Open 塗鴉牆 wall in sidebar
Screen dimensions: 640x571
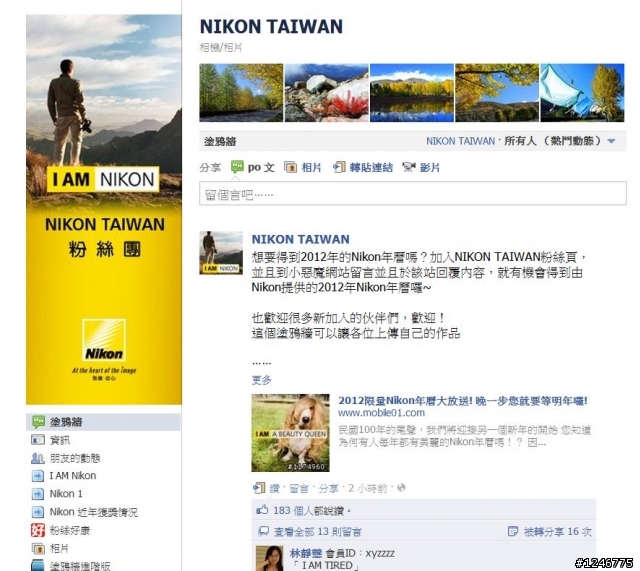pyautogui.click(x=103, y=422)
